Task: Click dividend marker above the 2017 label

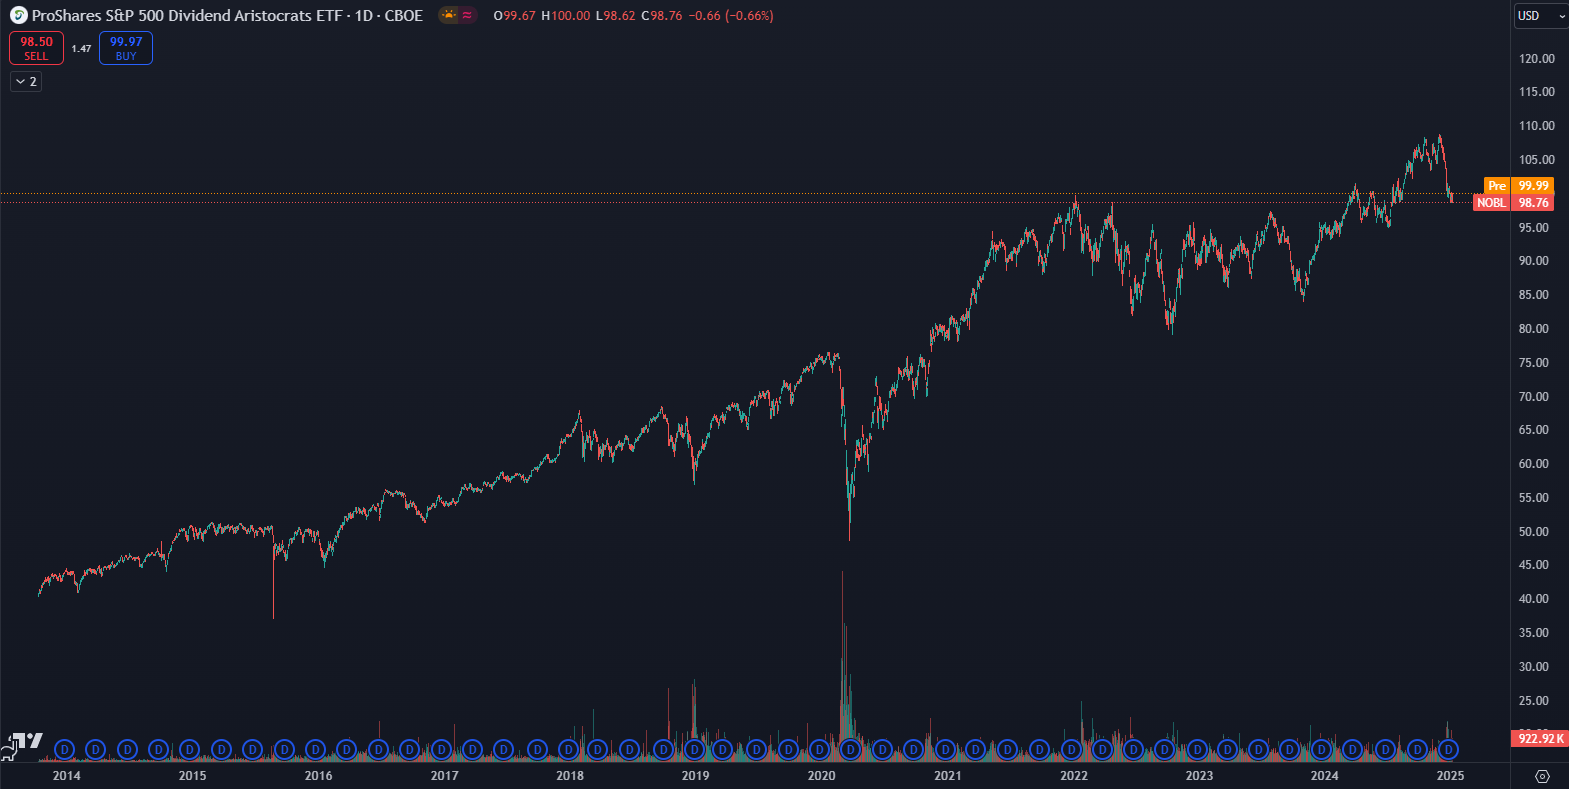Action: click(441, 749)
